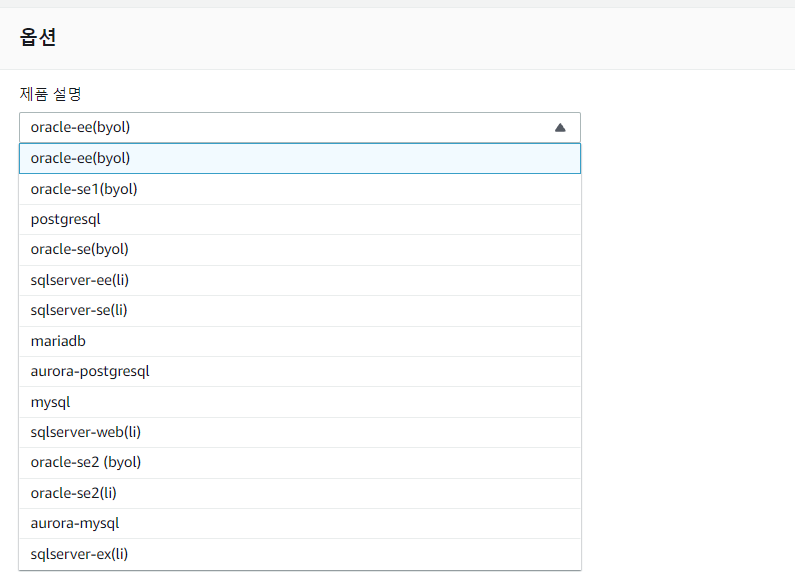The height and width of the screenshot is (572, 795).
Task: Choose aurora-postgresql option
Action: [x=300, y=372]
